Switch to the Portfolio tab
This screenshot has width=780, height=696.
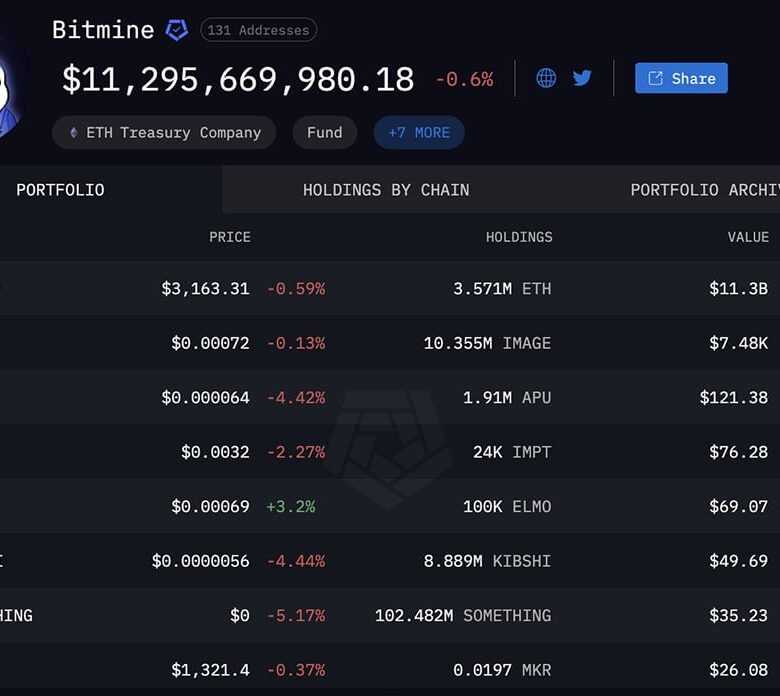pyautogui.click(x=60, y=190)
